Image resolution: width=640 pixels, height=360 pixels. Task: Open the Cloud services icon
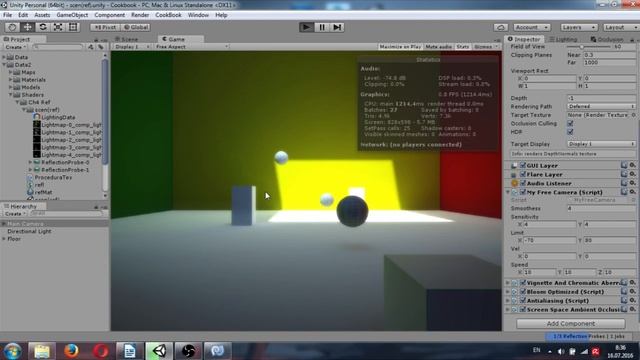tap(501, 27)
